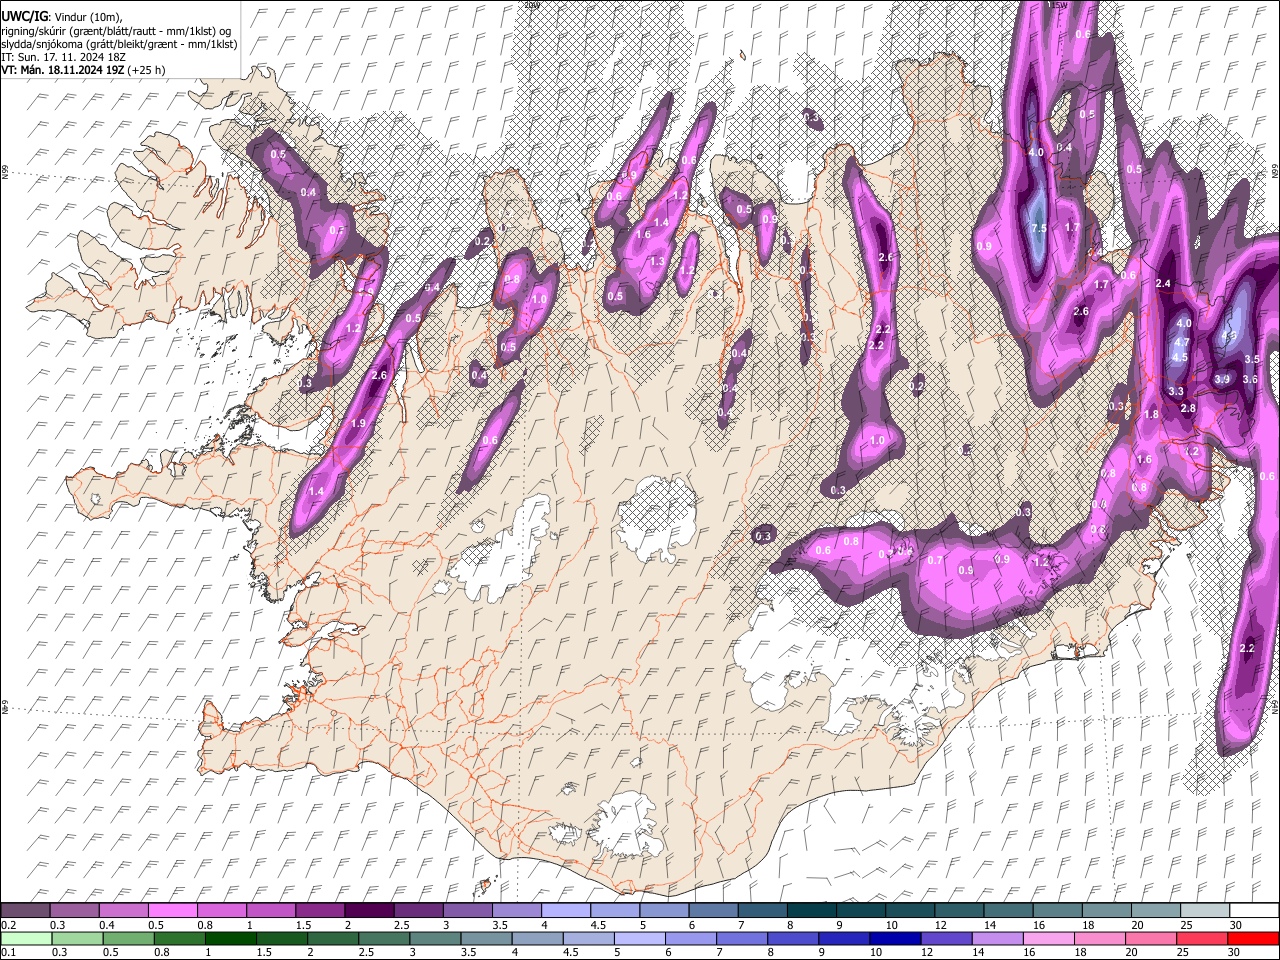Screen dimensions: 1280x960
Task: Click the light lavender 4 snow legend swatch
Action: pos(565,911)
